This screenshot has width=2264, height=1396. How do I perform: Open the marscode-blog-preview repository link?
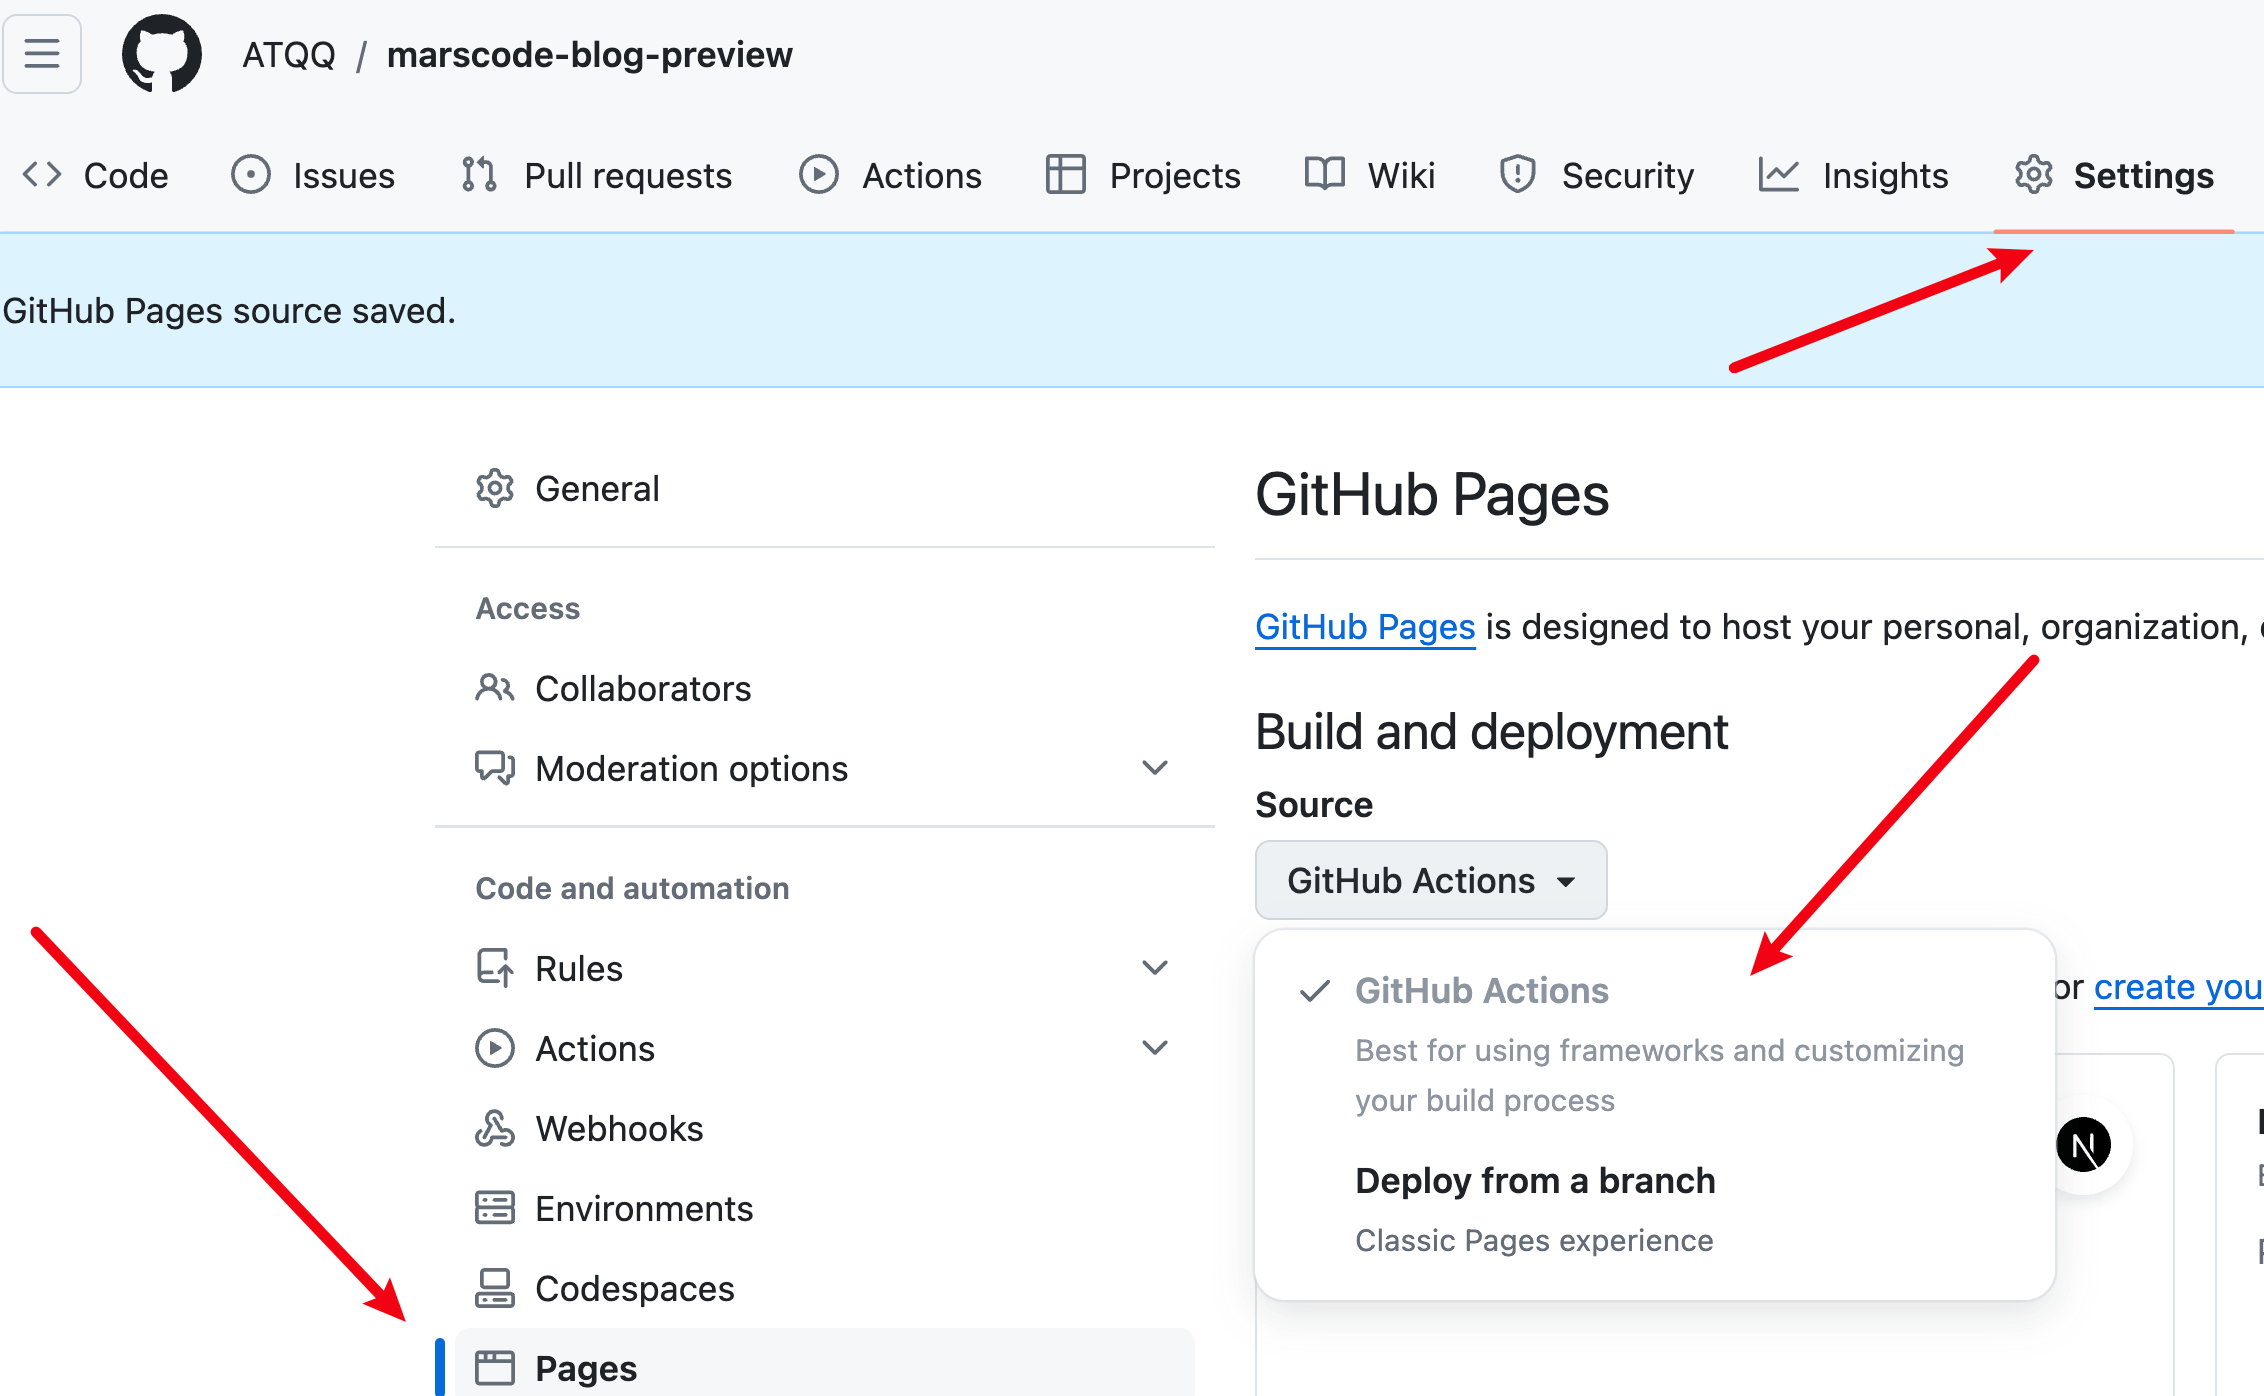point(590,54)
